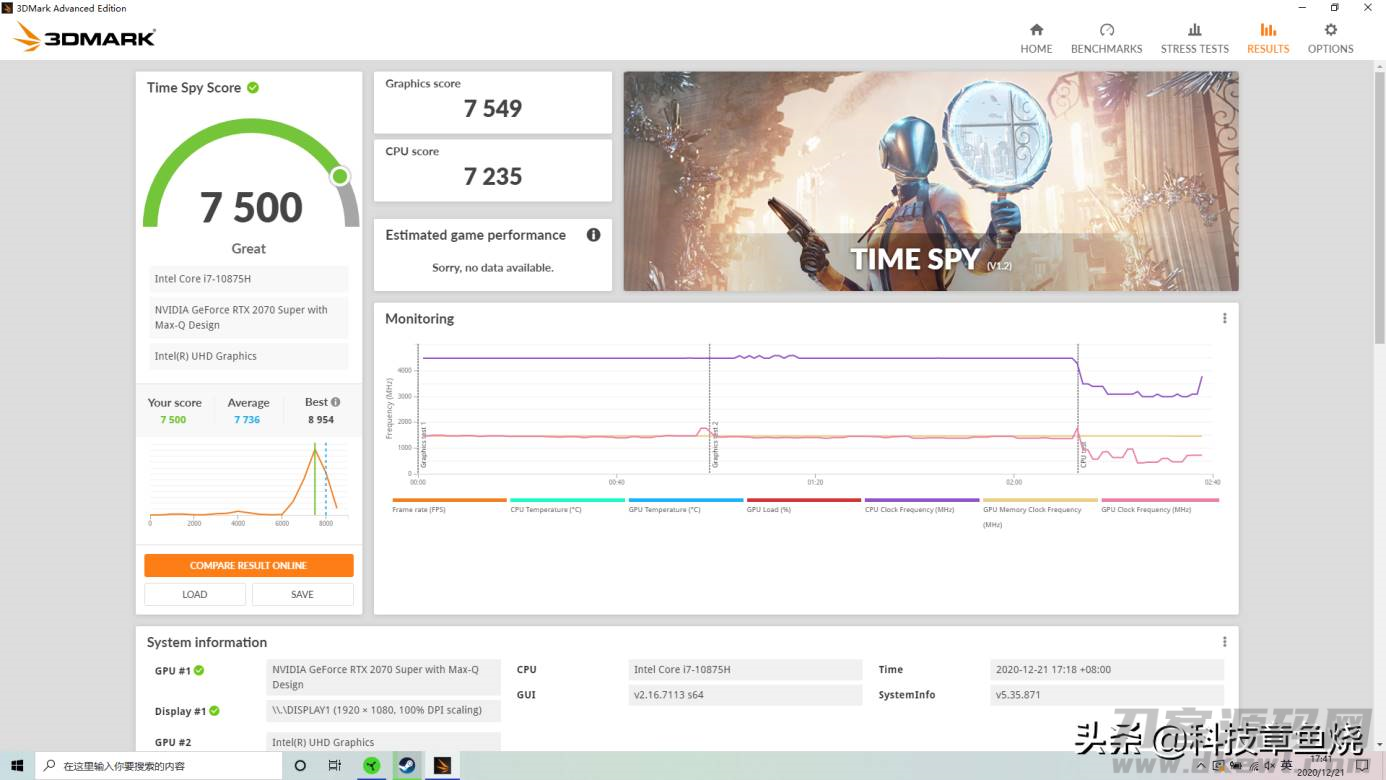Click the green Time Spy Score validation checkmark

point(253,88)
